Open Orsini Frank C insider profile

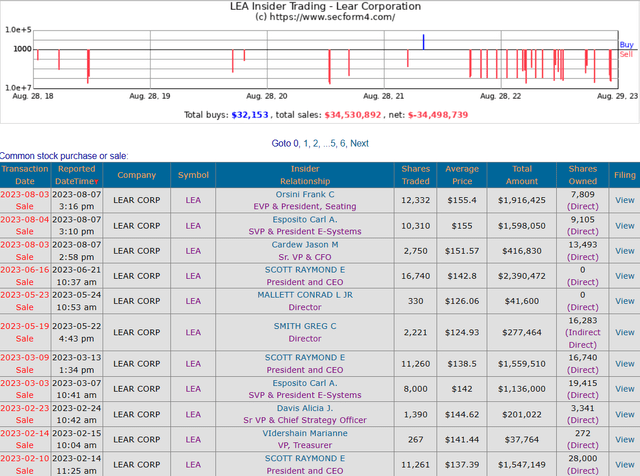(x=305, y=194)
